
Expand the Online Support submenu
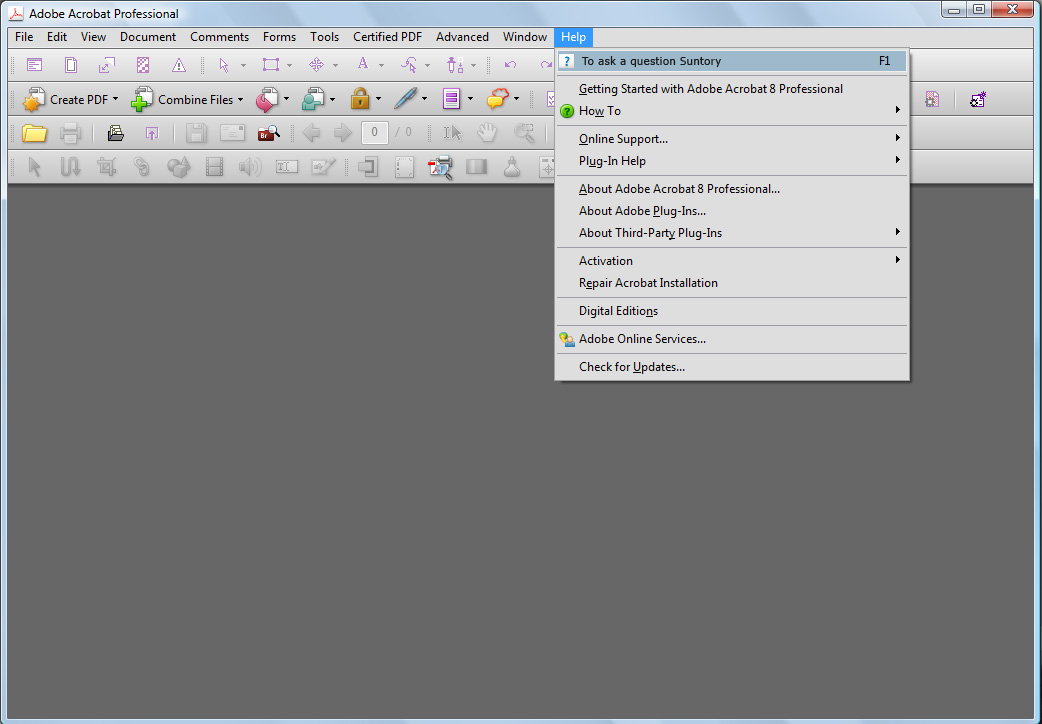(732, 139)
